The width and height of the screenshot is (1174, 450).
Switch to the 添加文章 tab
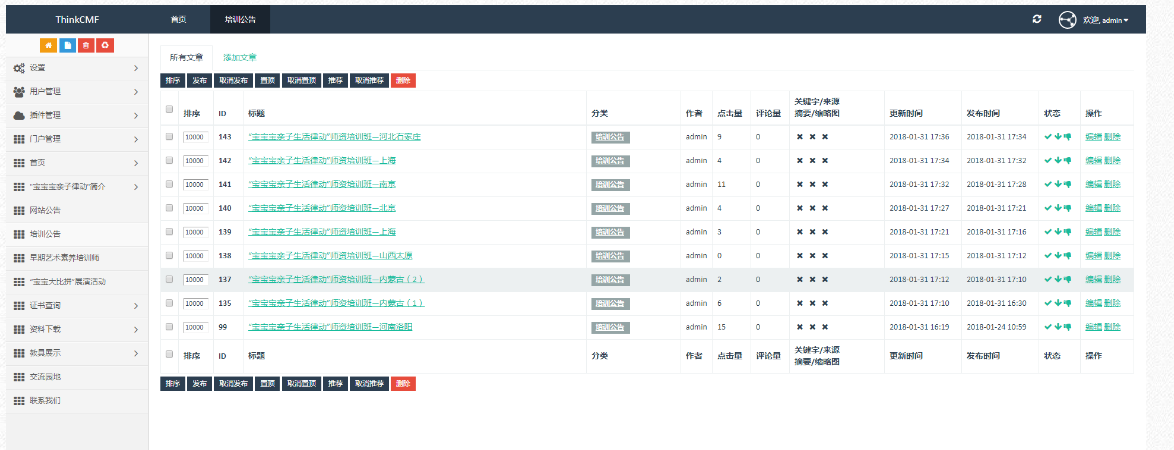pyautogui.click(x=239, y=58)
